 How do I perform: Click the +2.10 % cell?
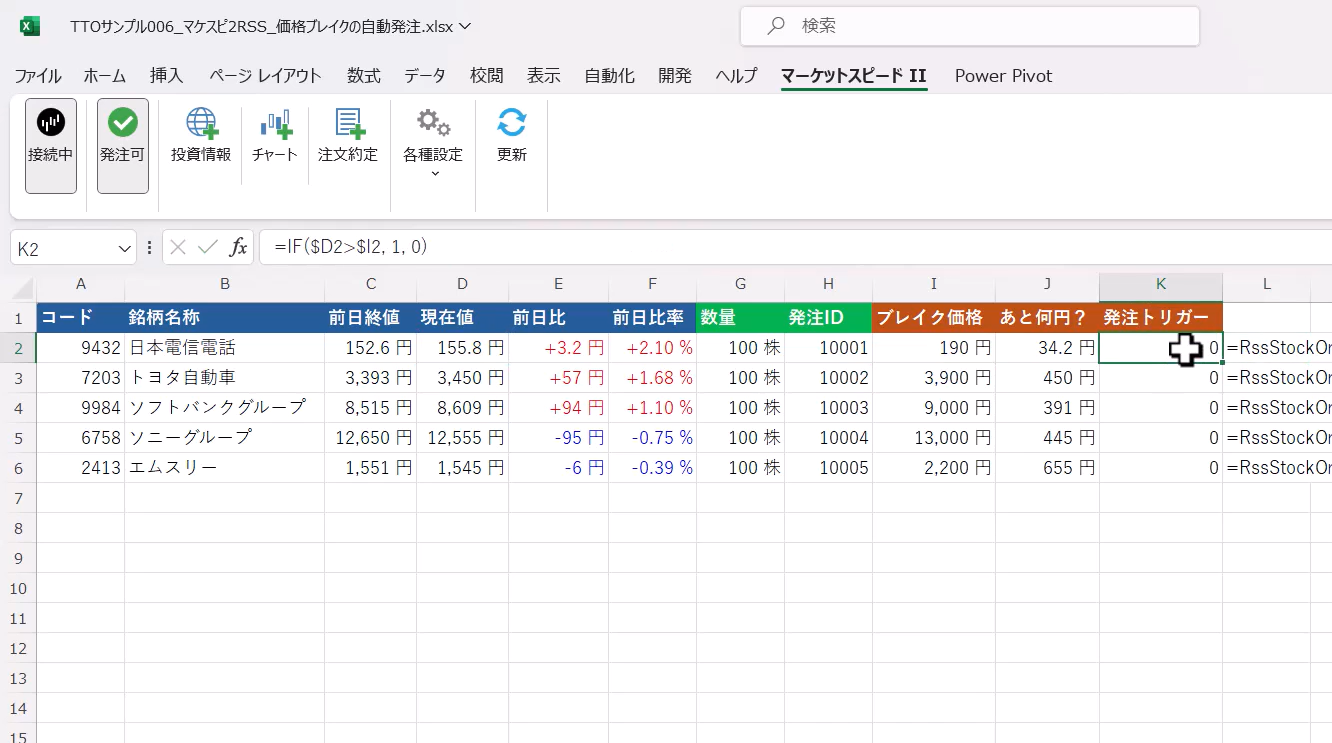click(x=652, y=348)
